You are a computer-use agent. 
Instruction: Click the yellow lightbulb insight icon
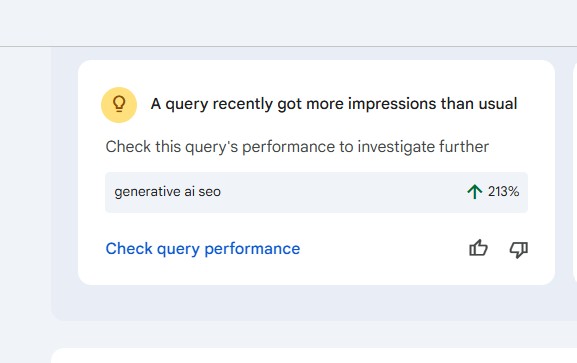point(119,105)
